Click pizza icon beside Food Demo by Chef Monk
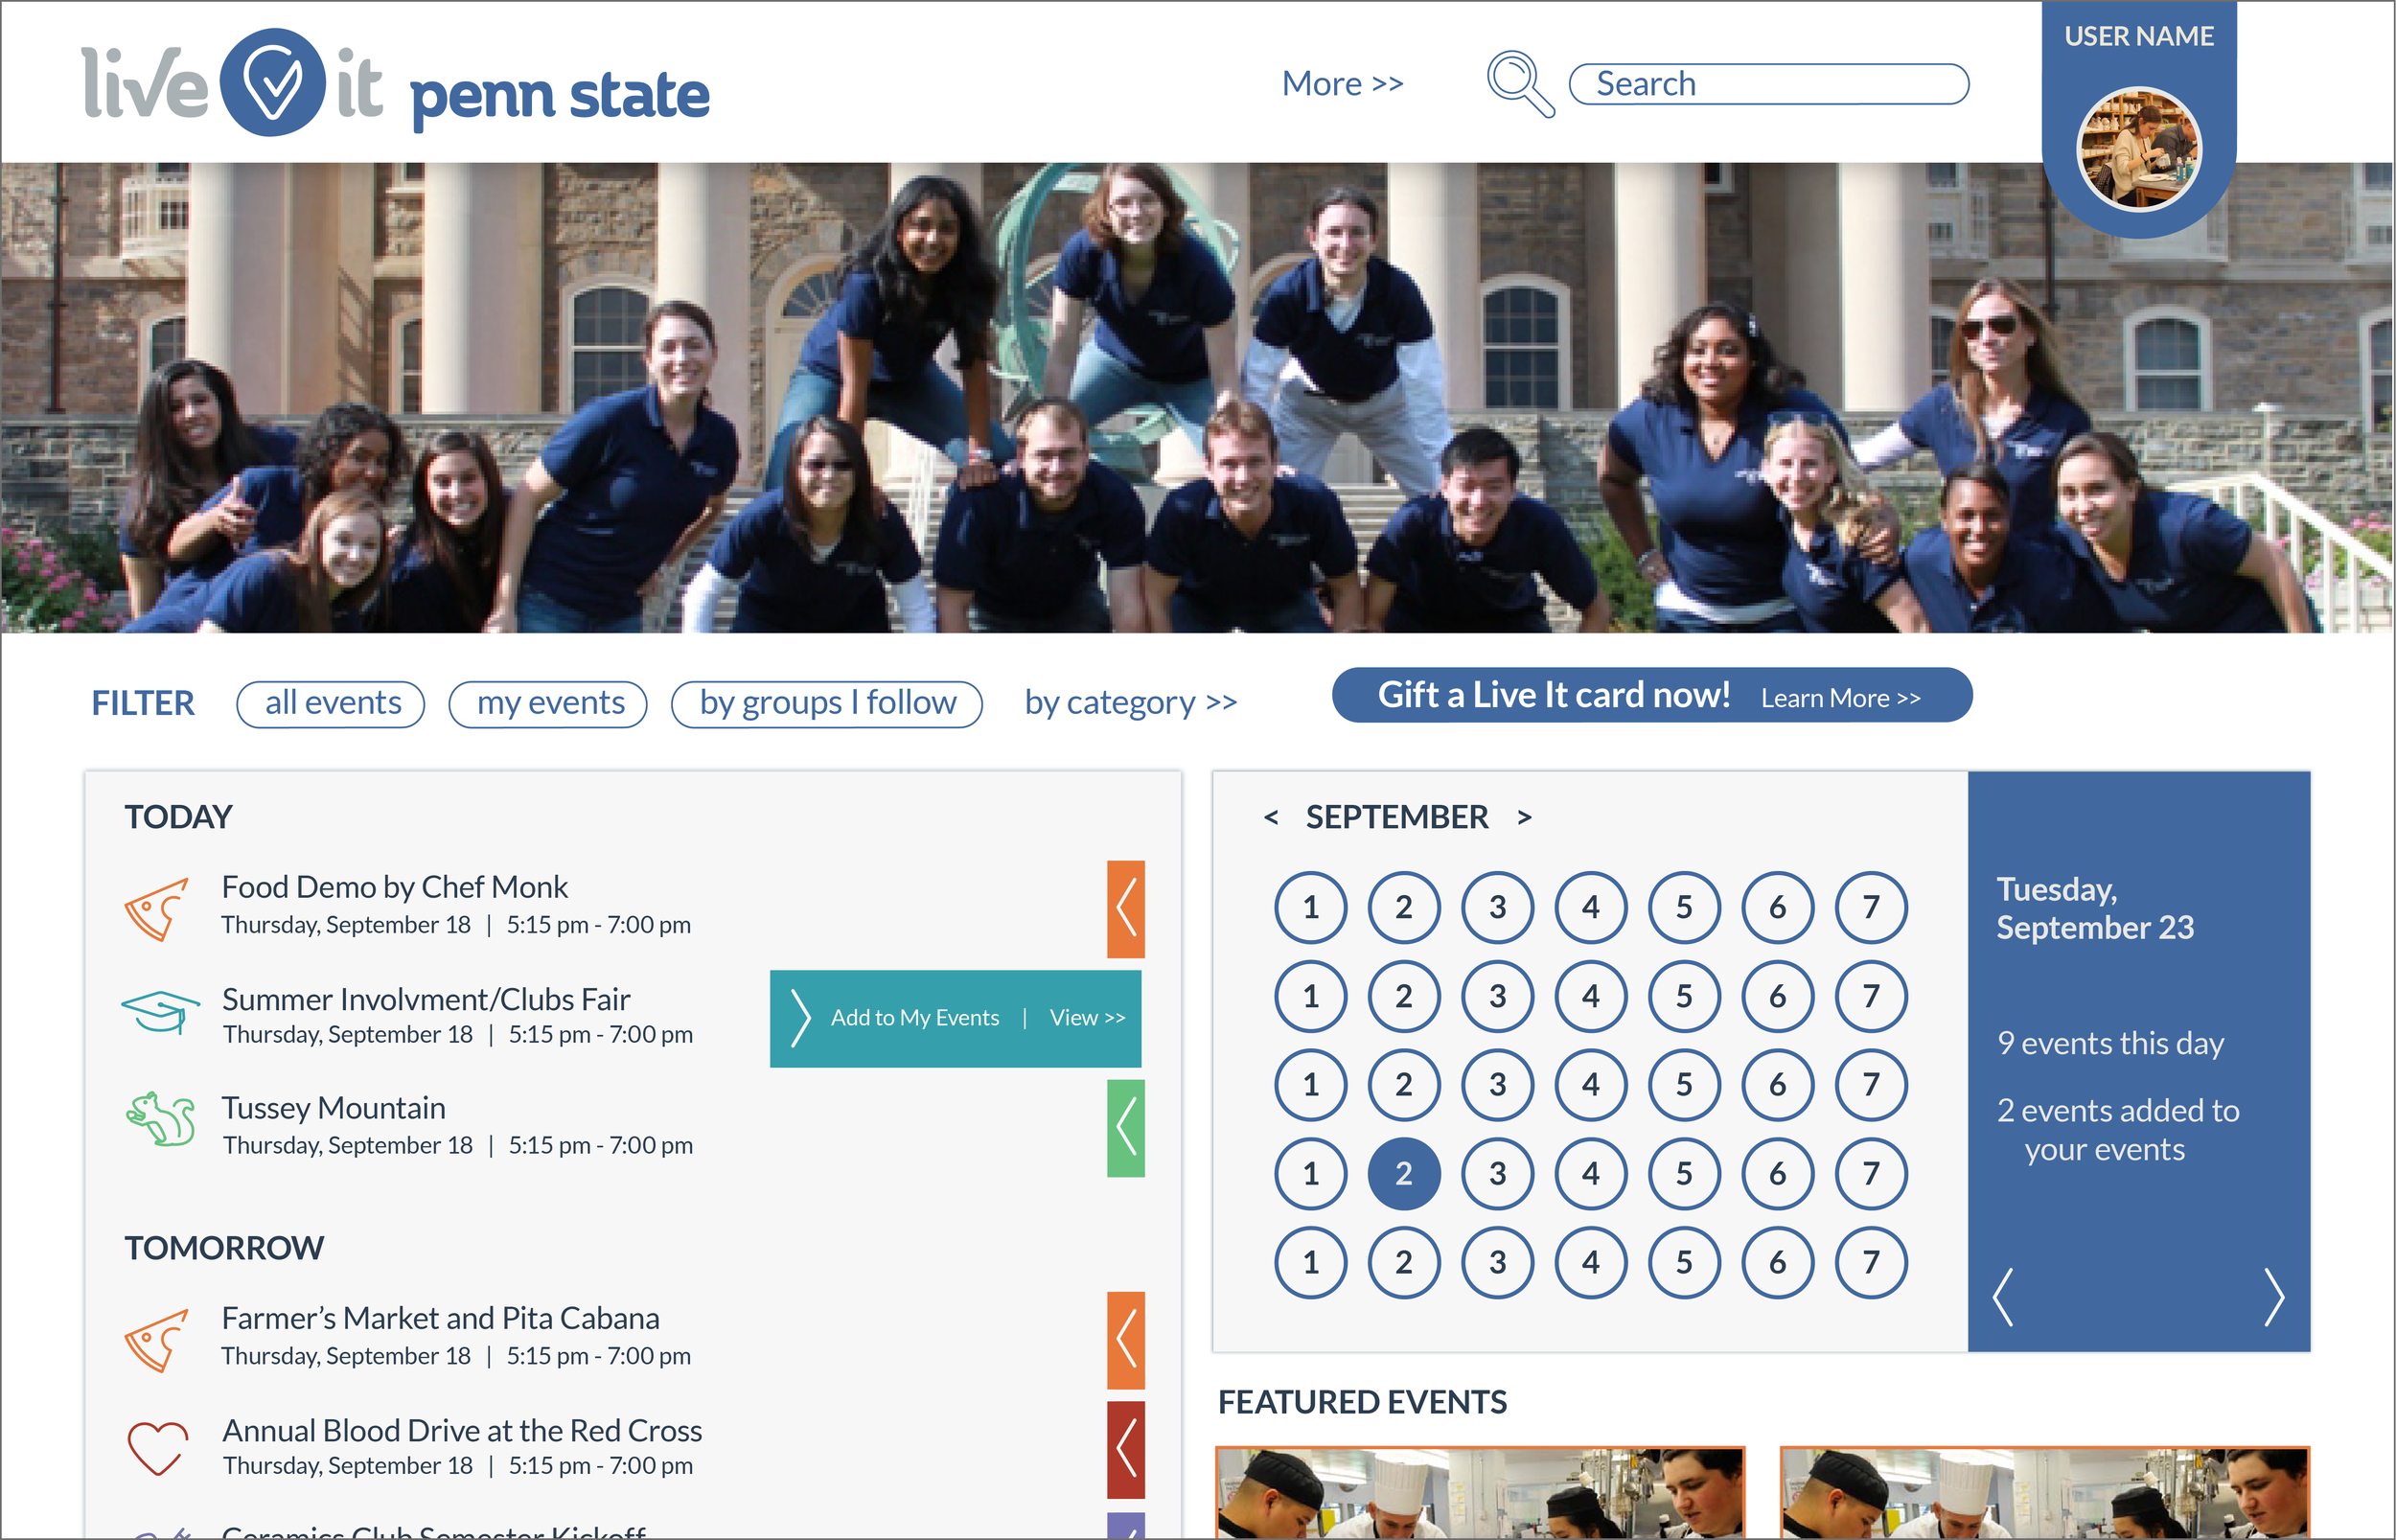 pyautogui.click(x=157, y=908)
